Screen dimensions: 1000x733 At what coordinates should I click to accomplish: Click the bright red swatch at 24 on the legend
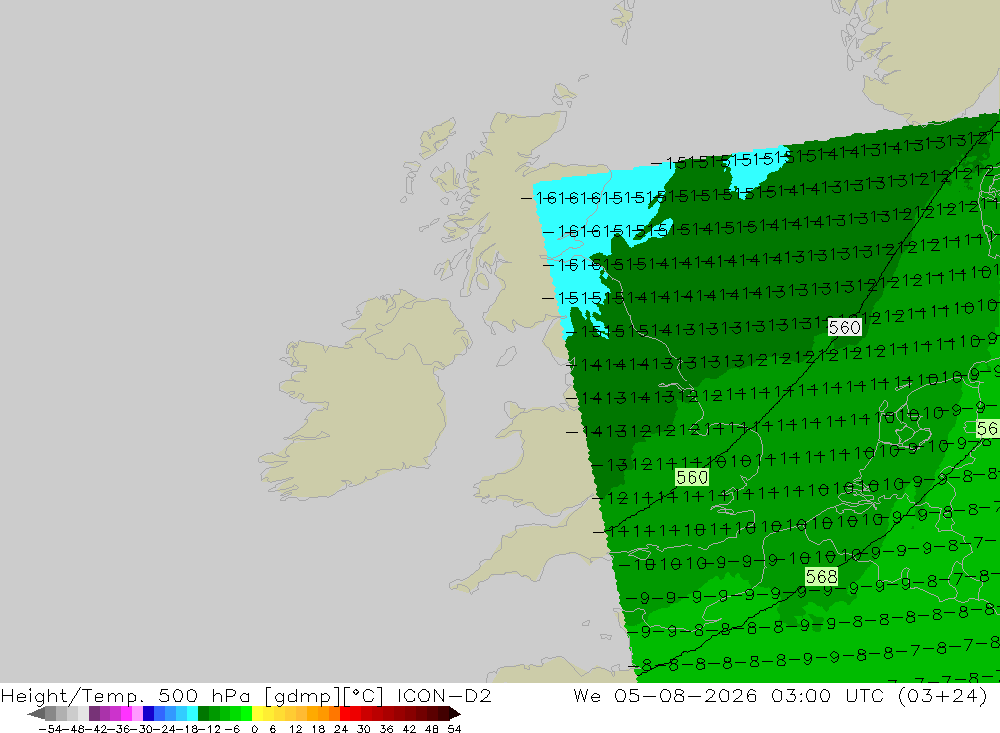[x=345, y=713]
